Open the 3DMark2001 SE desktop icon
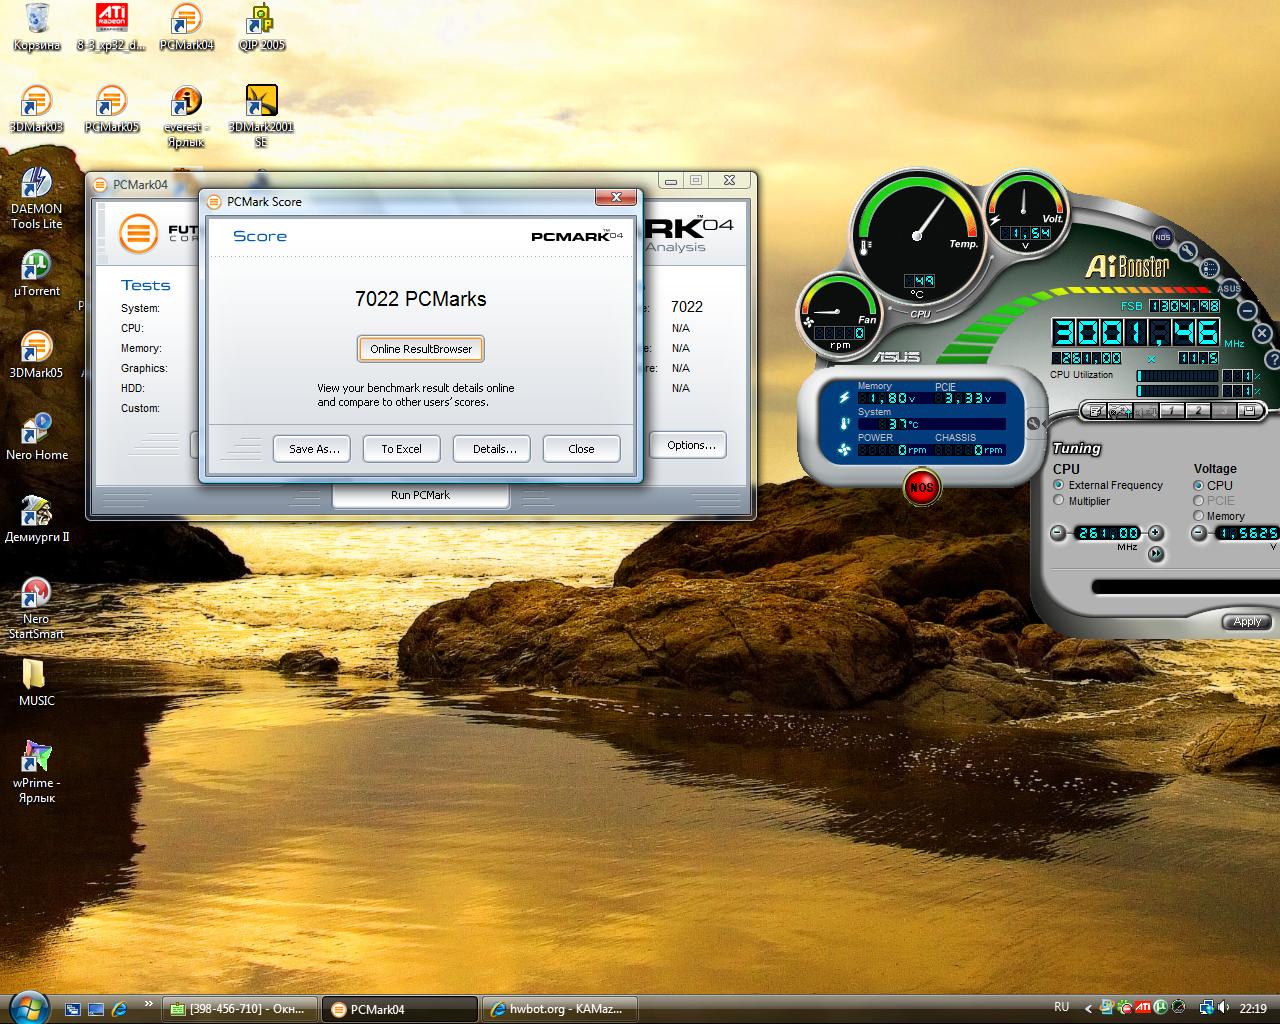Image resolution: width=1280 pixels, height=1024 pixels. pyautogui.click(x=261, y=117)
